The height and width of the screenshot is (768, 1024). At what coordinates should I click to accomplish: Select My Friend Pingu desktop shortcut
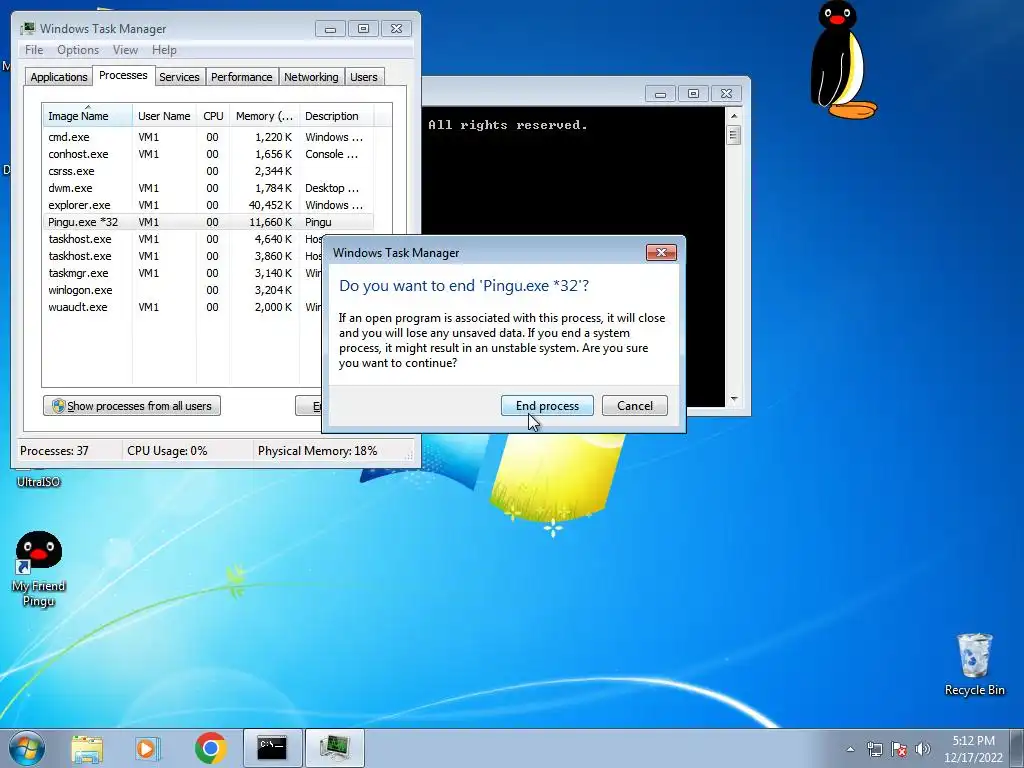[39, 569]
